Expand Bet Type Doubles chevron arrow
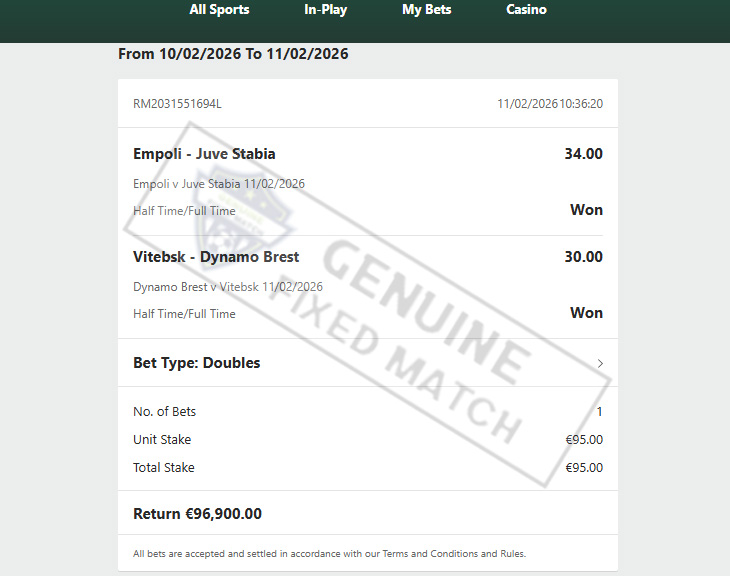This screenshot has height=576, width=730. pyautogui.click(x=600, y=363)
